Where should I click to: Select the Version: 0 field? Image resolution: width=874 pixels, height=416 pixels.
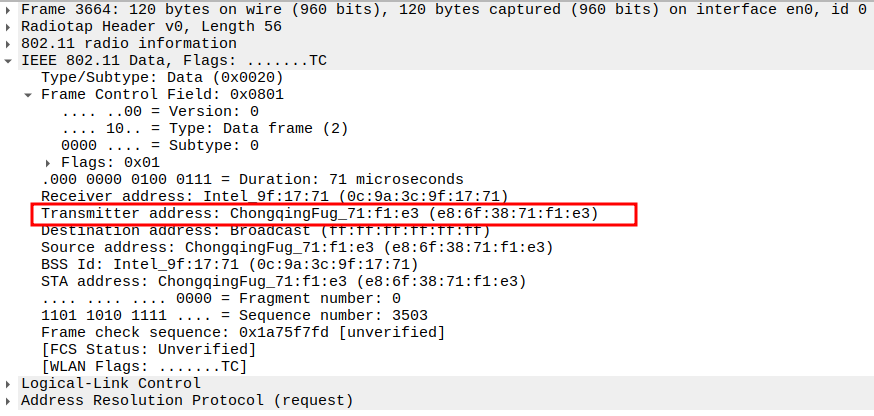160,112
